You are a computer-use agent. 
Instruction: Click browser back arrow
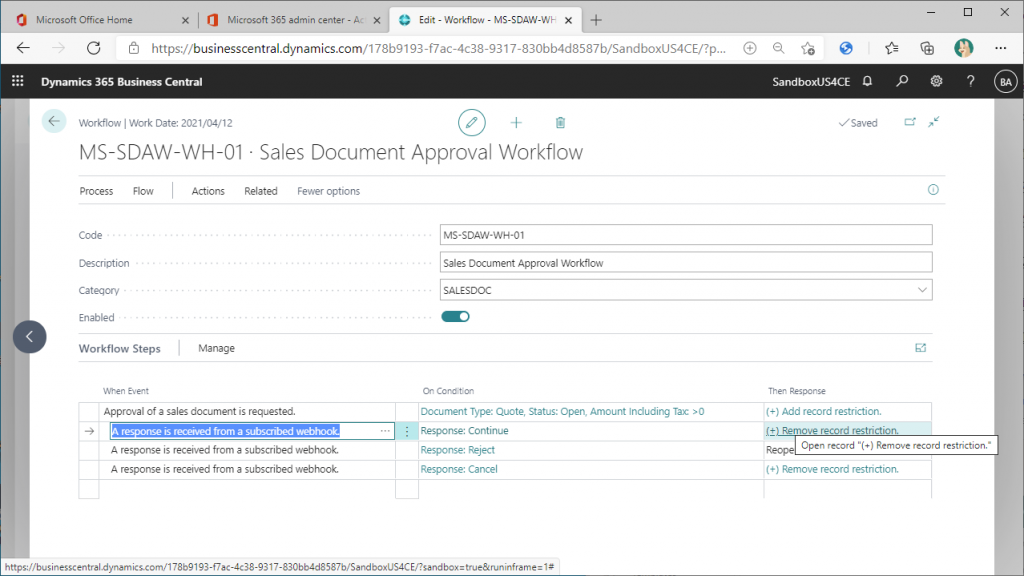[x=24, y=48]
